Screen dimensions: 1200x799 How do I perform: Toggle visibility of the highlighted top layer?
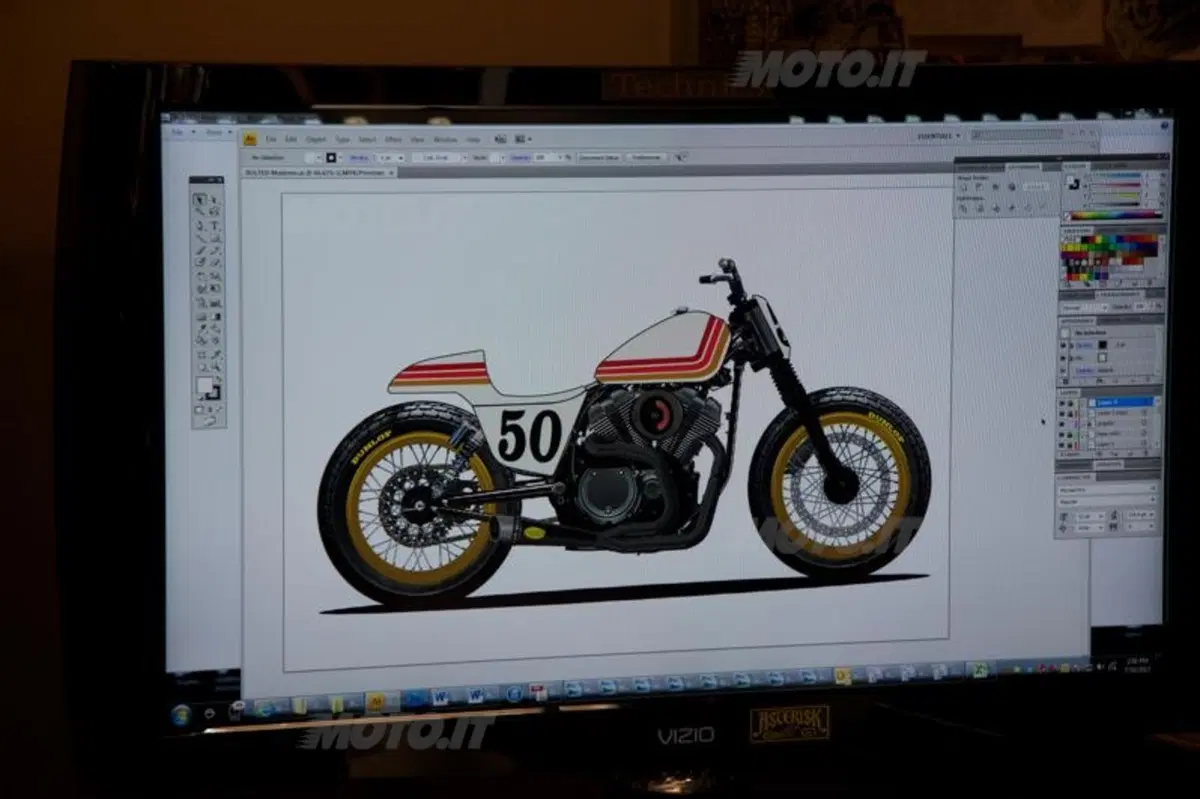pyautogui.click(x=1061, y=403)
